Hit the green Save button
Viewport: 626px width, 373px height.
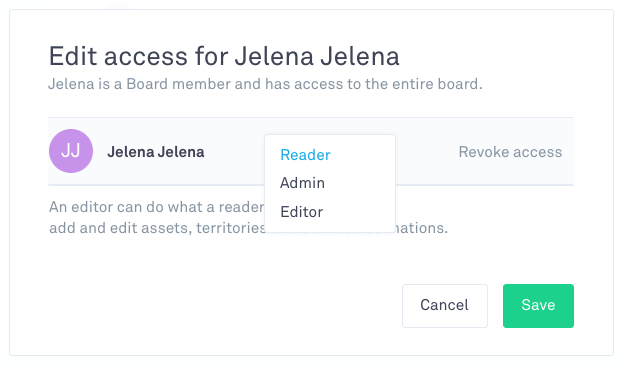point(538,306)
